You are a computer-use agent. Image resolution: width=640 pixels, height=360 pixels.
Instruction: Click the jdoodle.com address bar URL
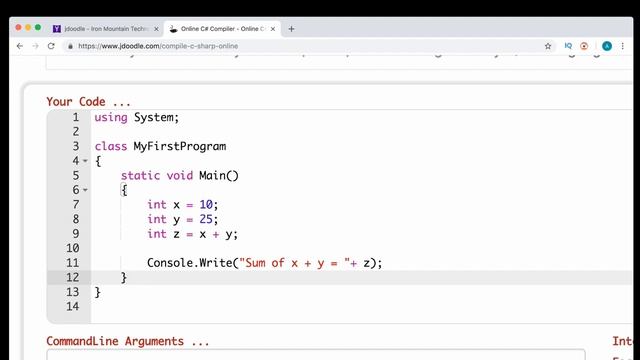pos(158,46)
